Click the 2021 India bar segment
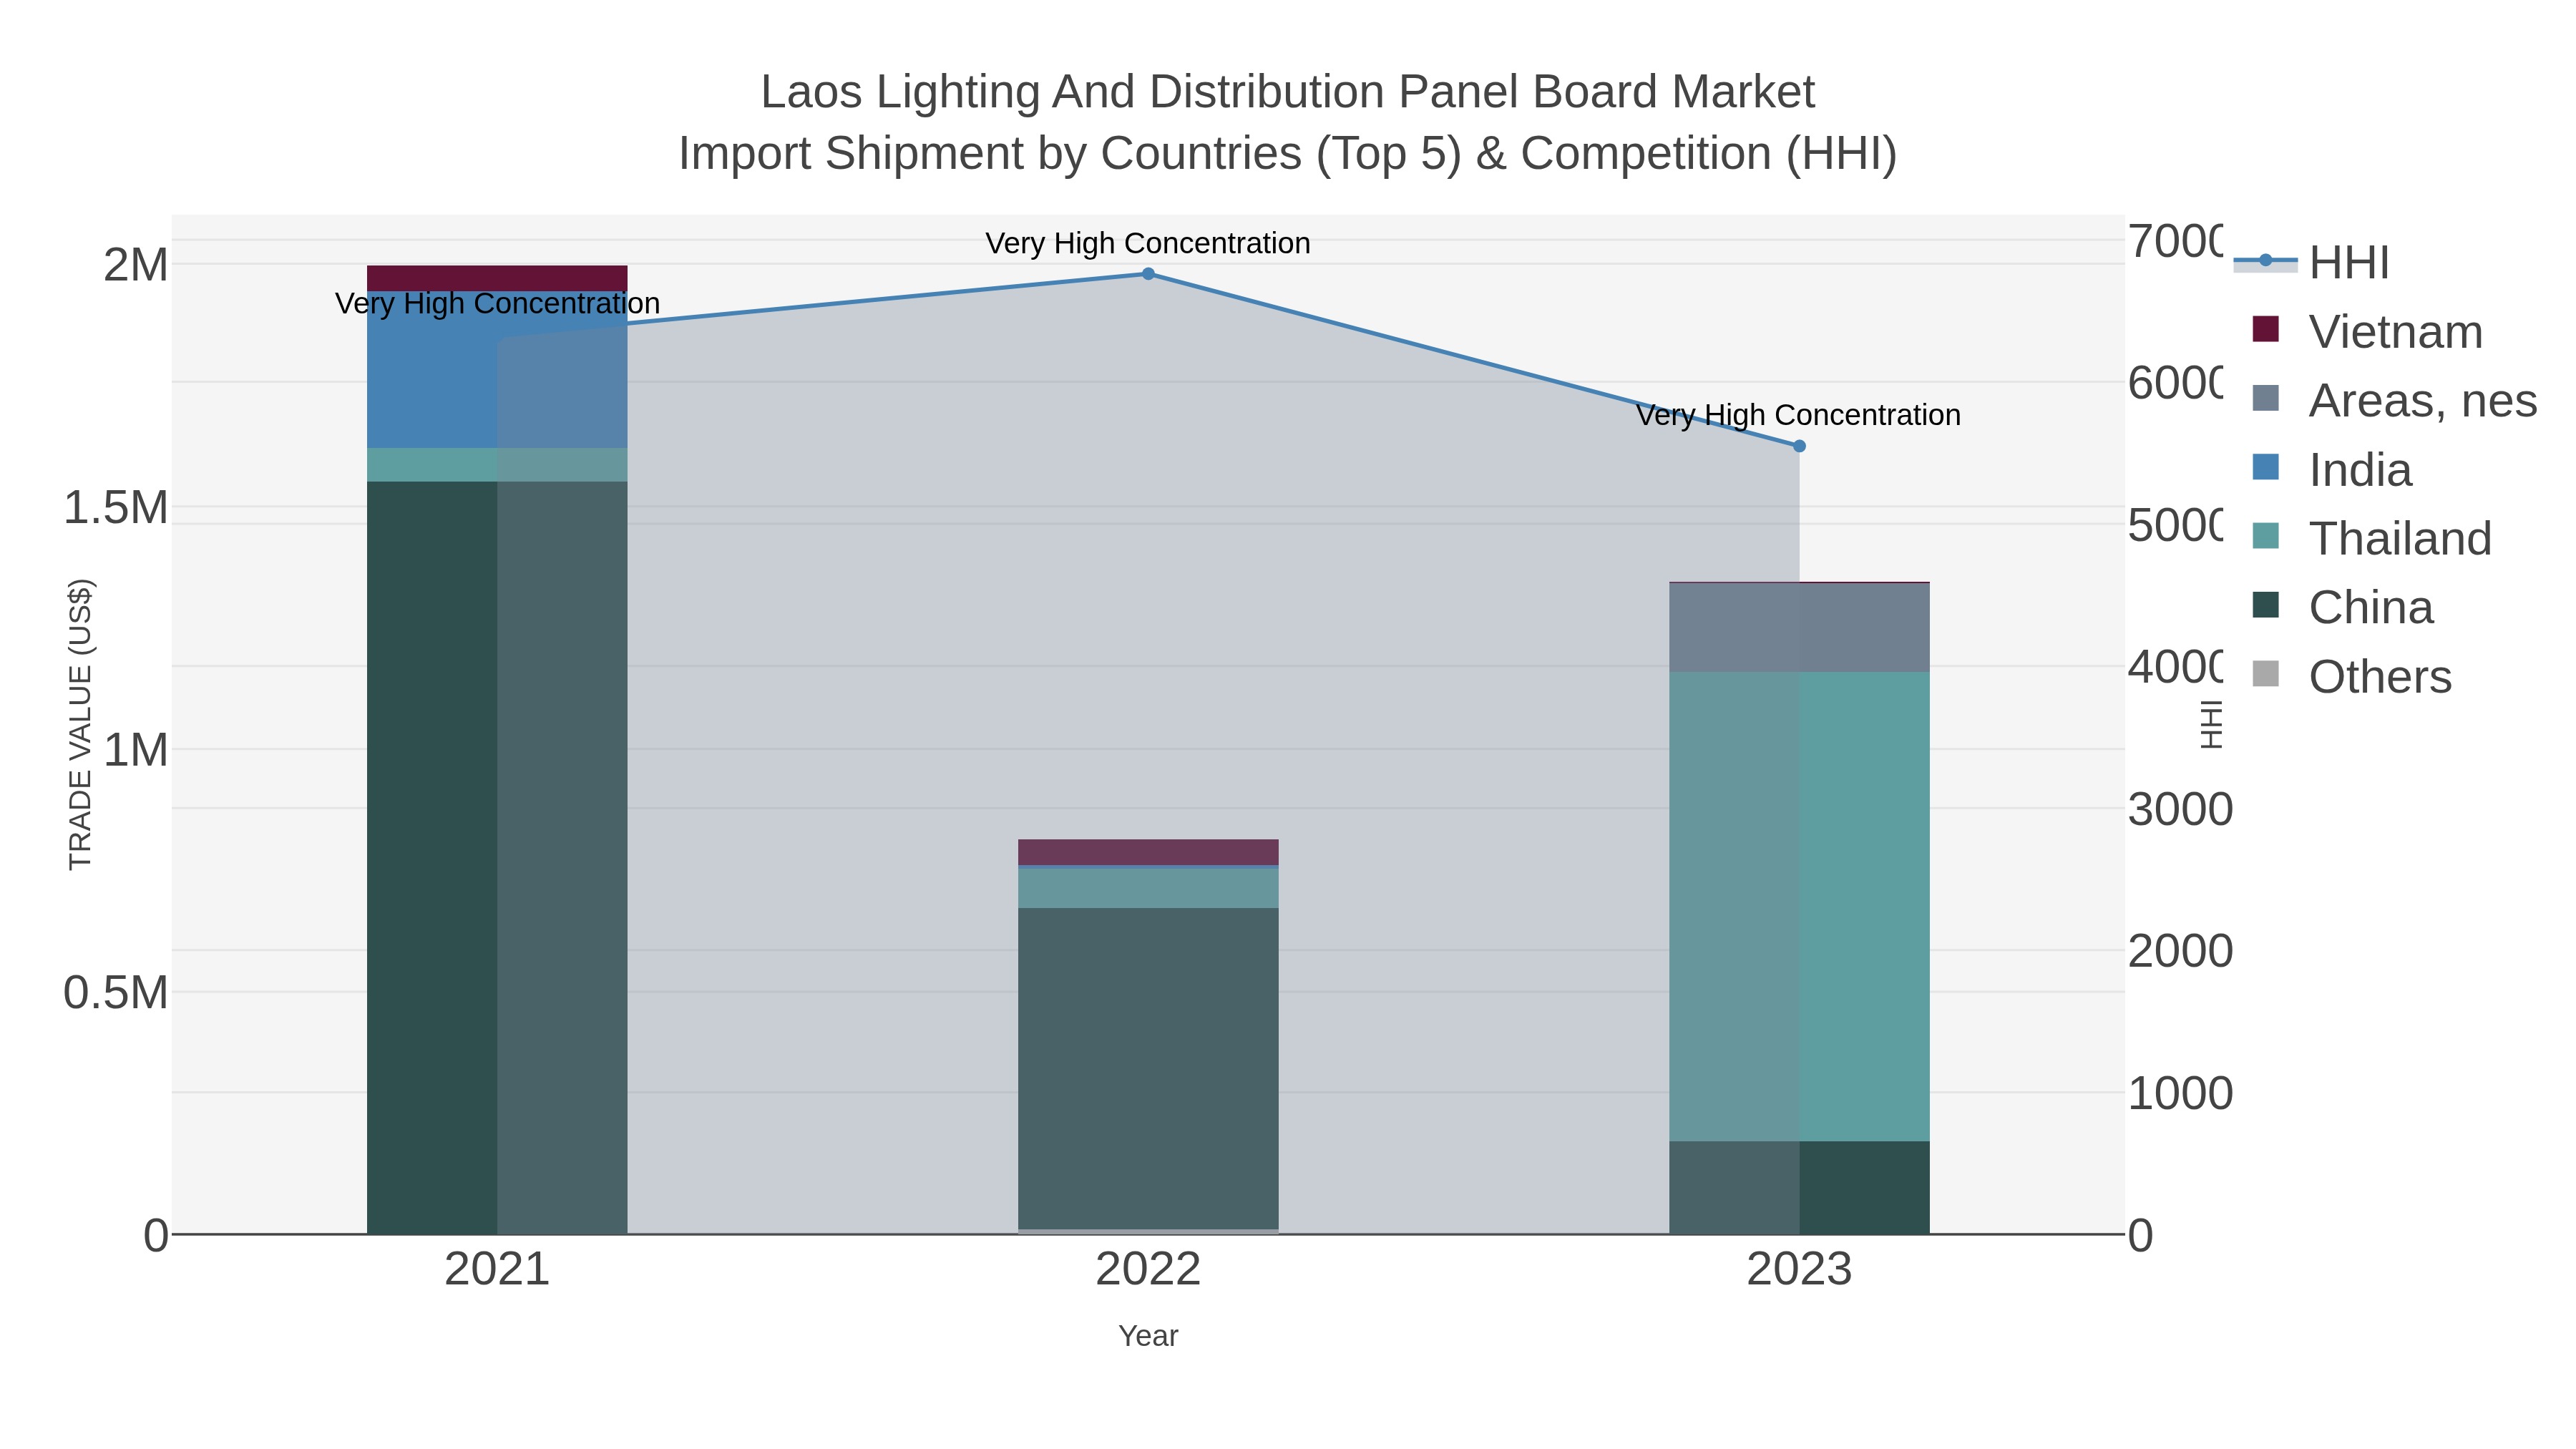This screenshot has width=2576, height=1449. point(497,370)
